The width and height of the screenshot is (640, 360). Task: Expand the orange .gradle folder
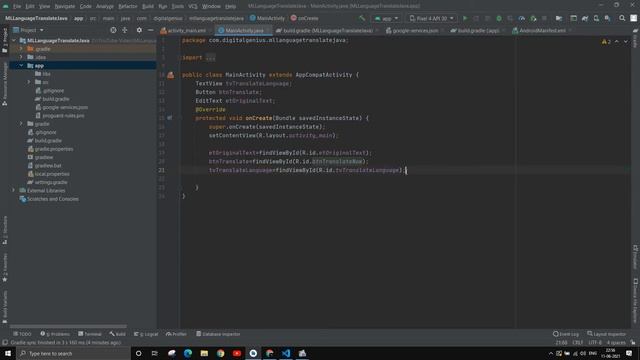21,49
